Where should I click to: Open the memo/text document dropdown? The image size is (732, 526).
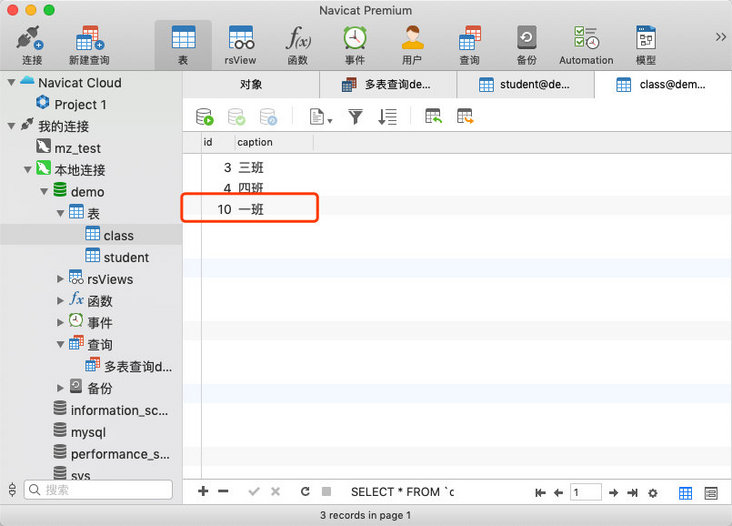tap(321, 117)
